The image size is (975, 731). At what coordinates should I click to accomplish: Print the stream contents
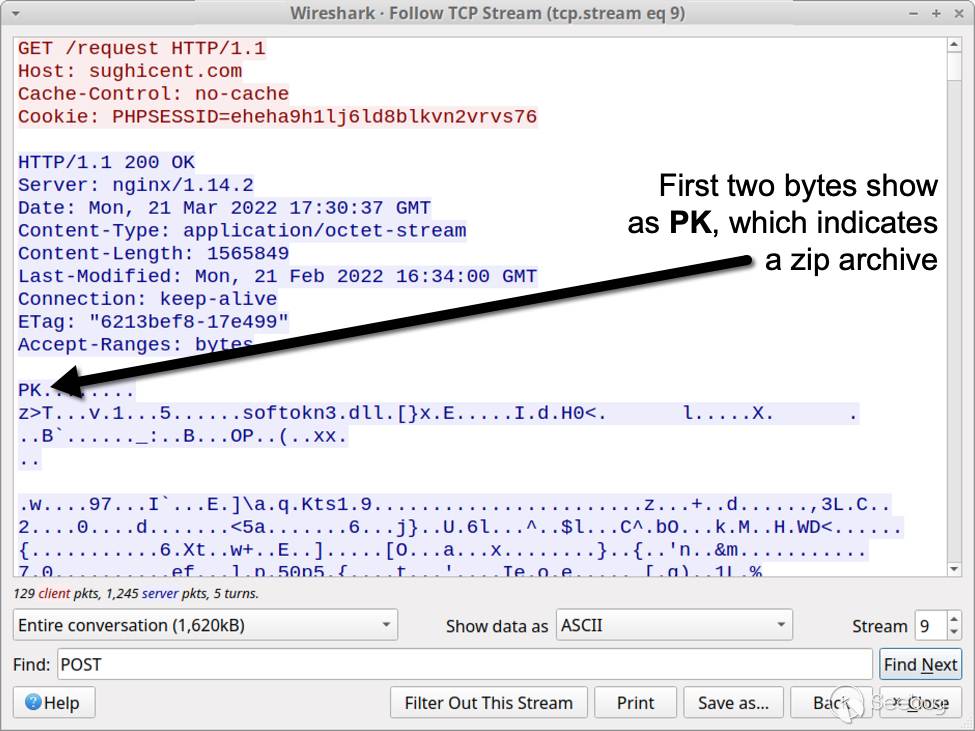635,703
